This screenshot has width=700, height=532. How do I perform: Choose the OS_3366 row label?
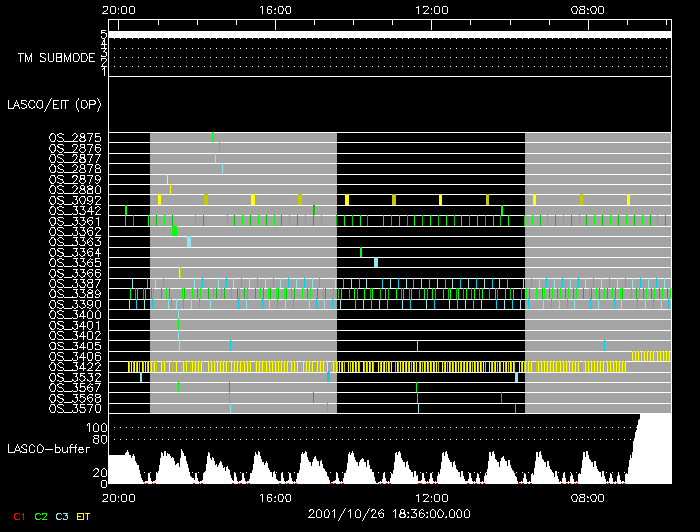pyautogui.click(x=75, y=273)
